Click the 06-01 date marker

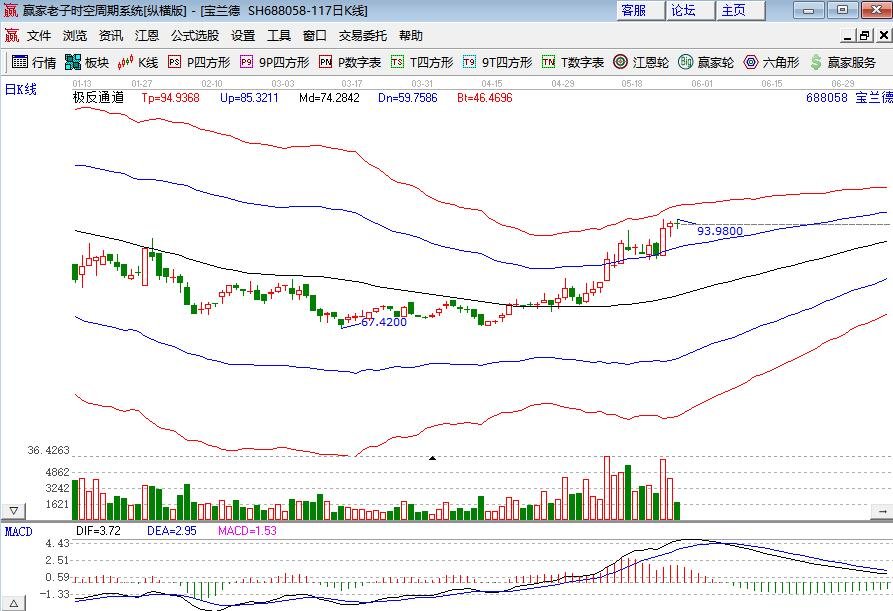tap(702, 84)
